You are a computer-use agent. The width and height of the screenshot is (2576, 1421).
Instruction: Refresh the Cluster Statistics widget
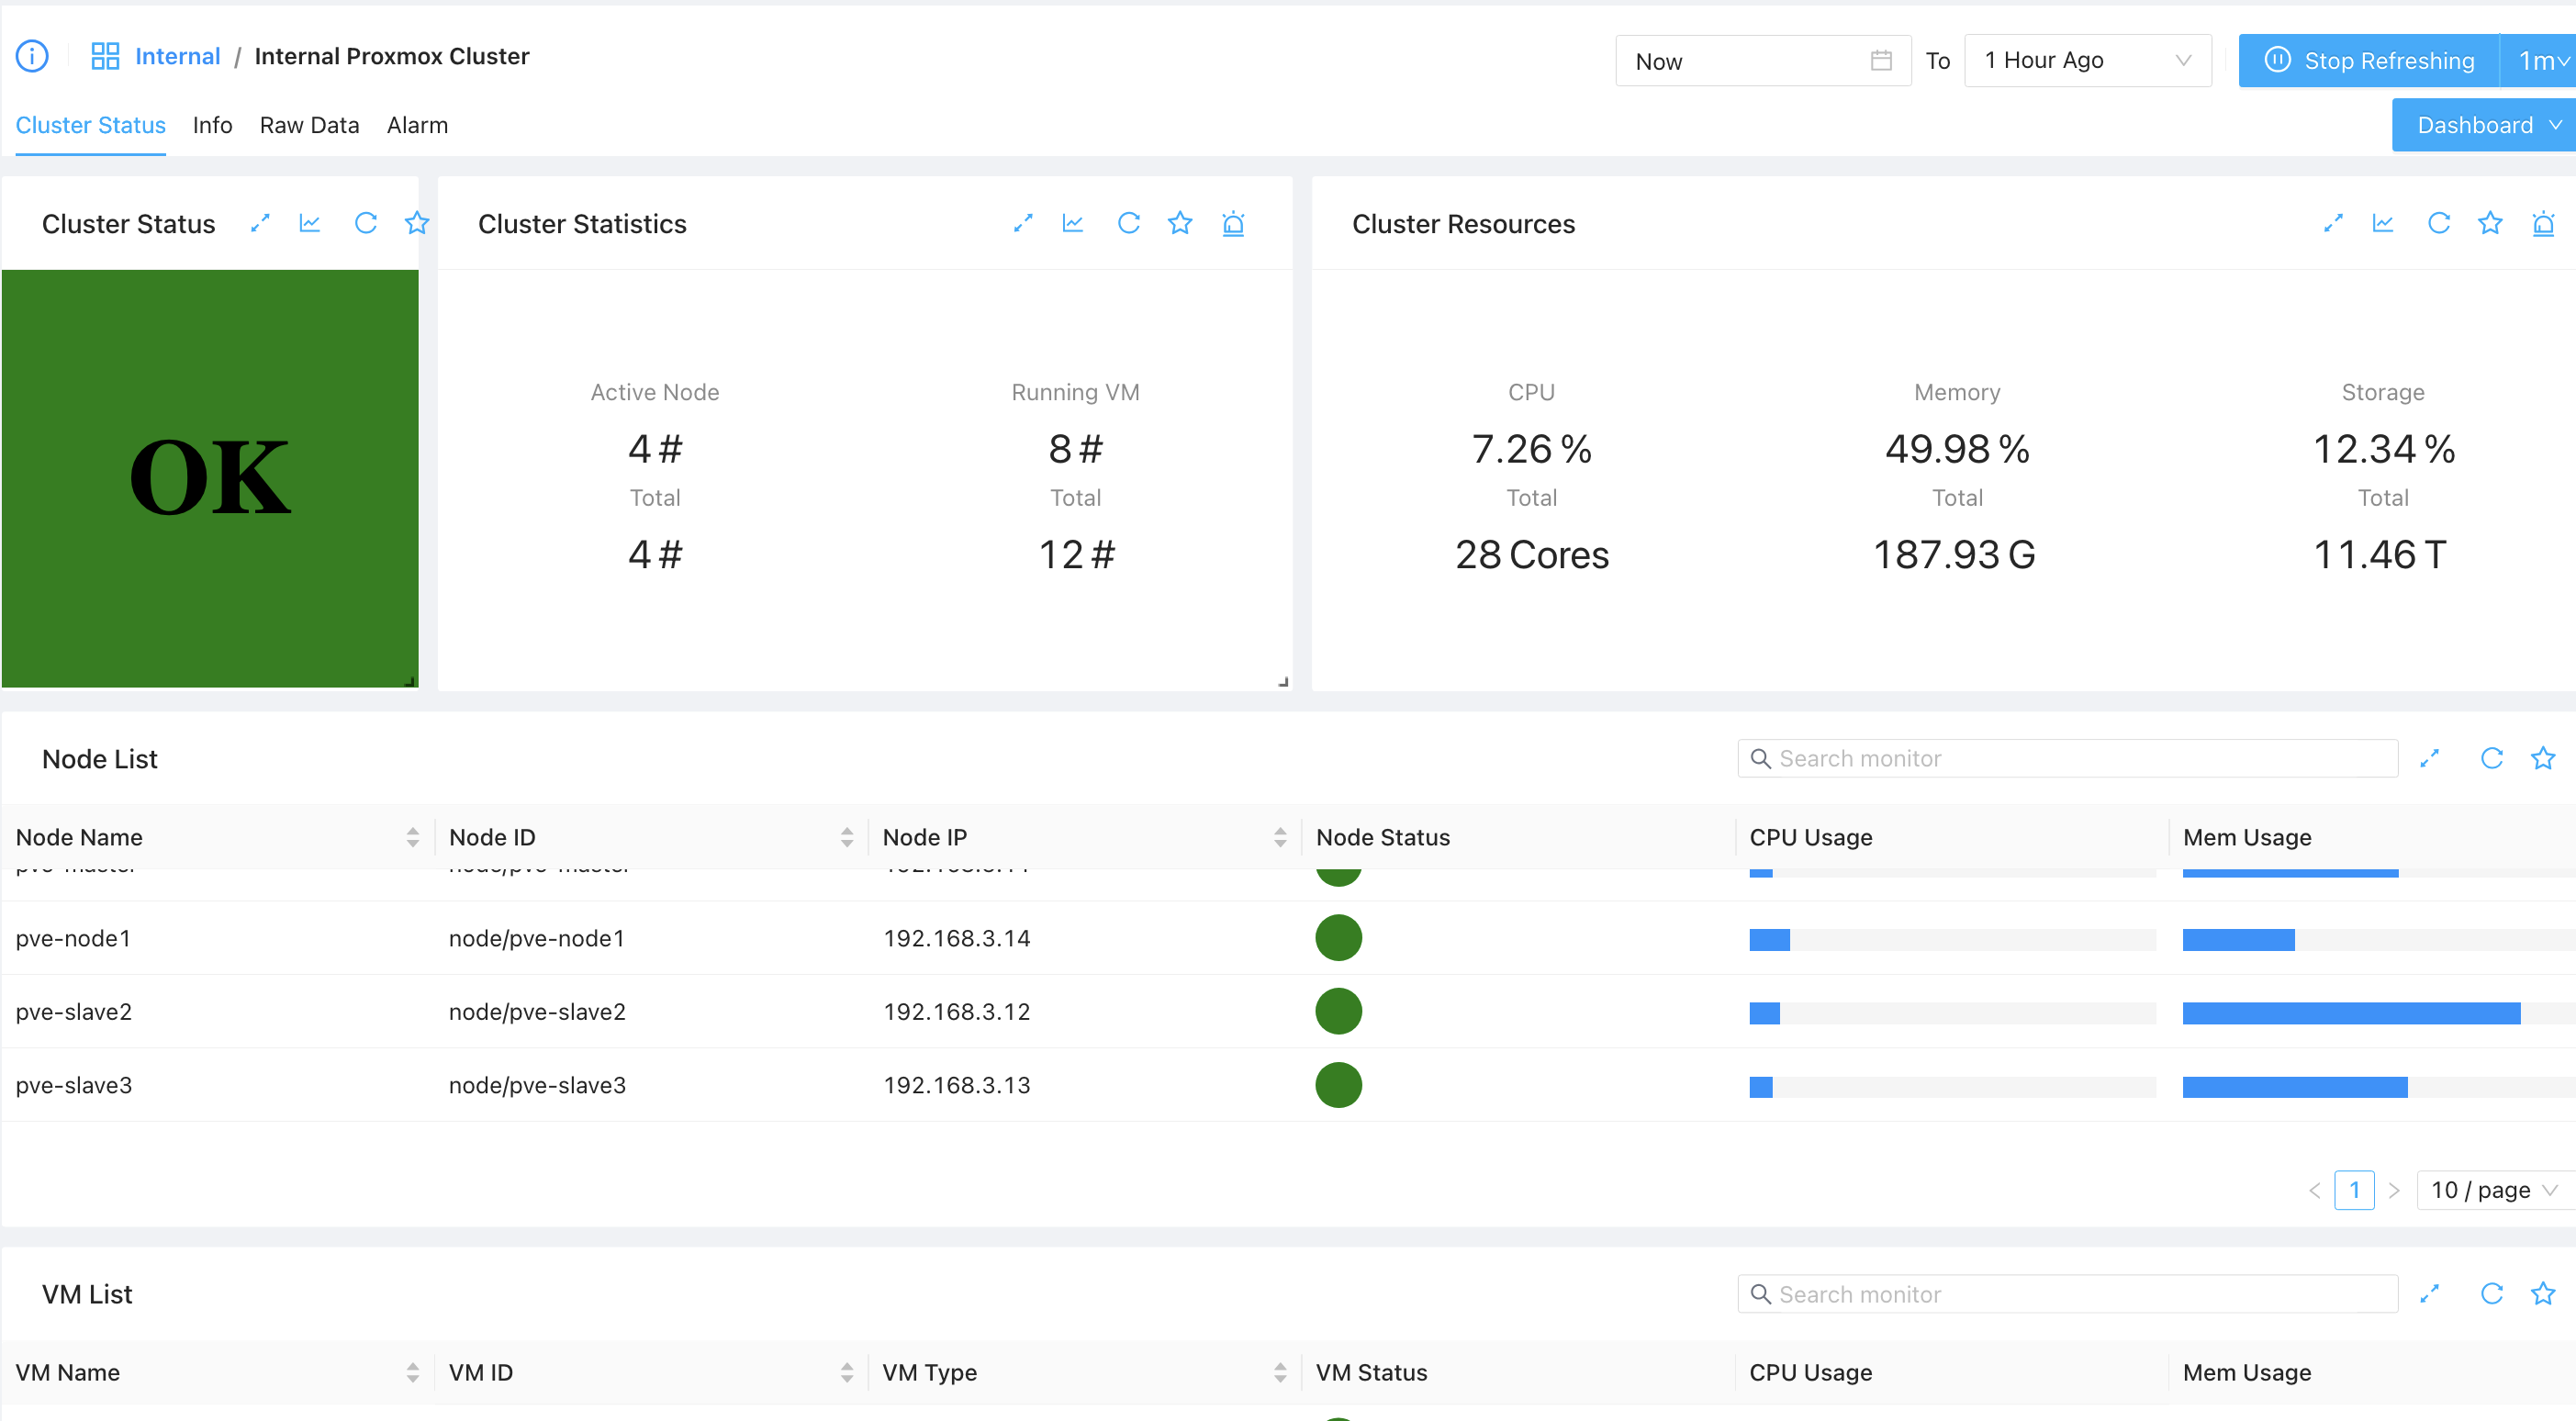pos(1128,223)
